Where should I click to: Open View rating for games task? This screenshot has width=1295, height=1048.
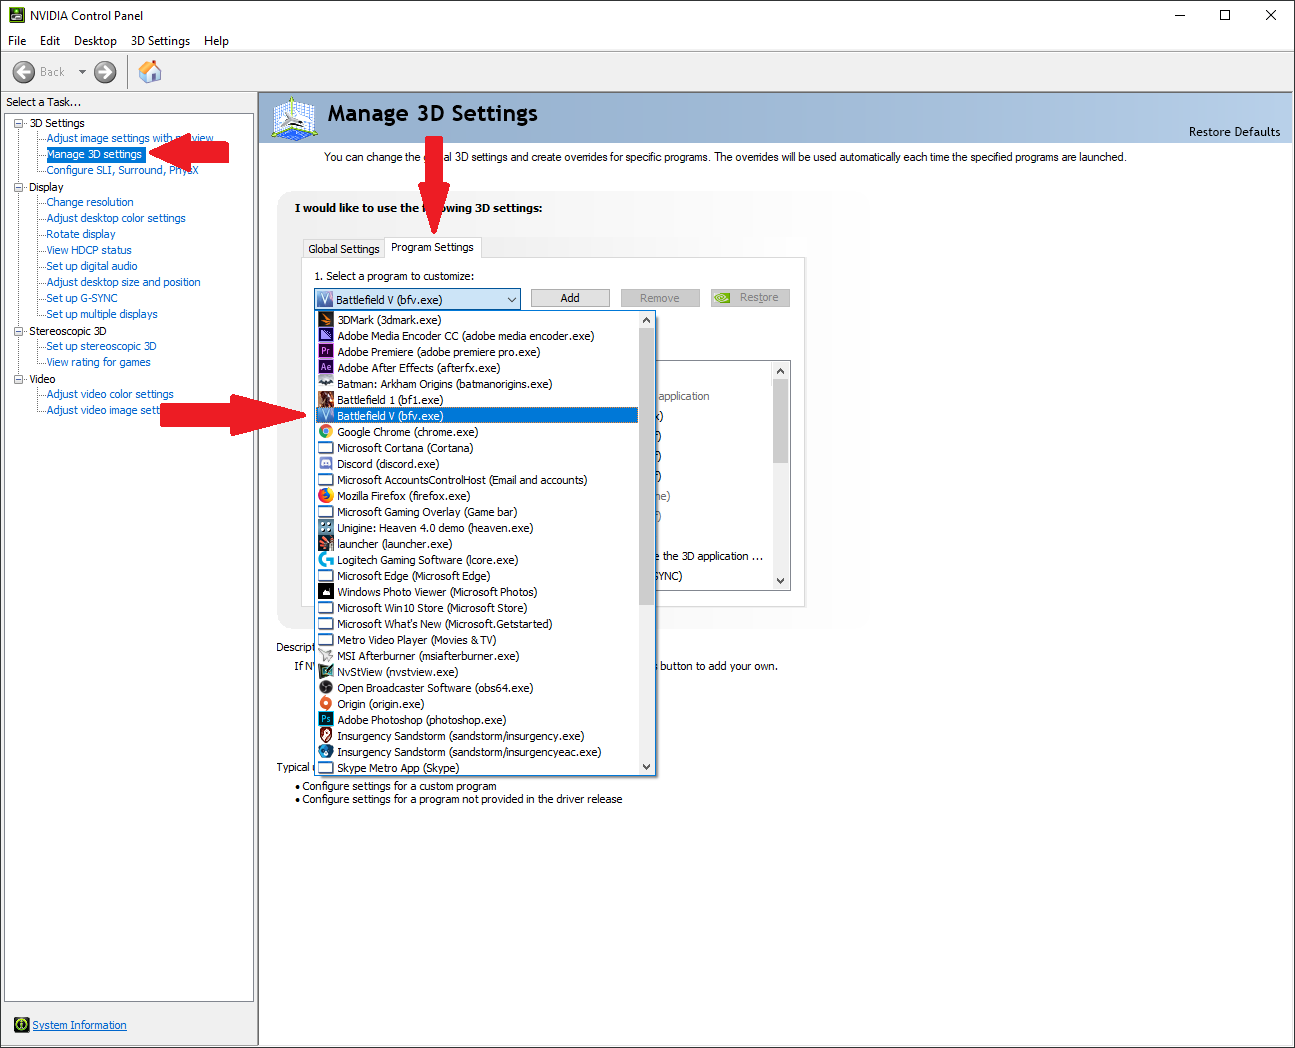tap(98, 362)
